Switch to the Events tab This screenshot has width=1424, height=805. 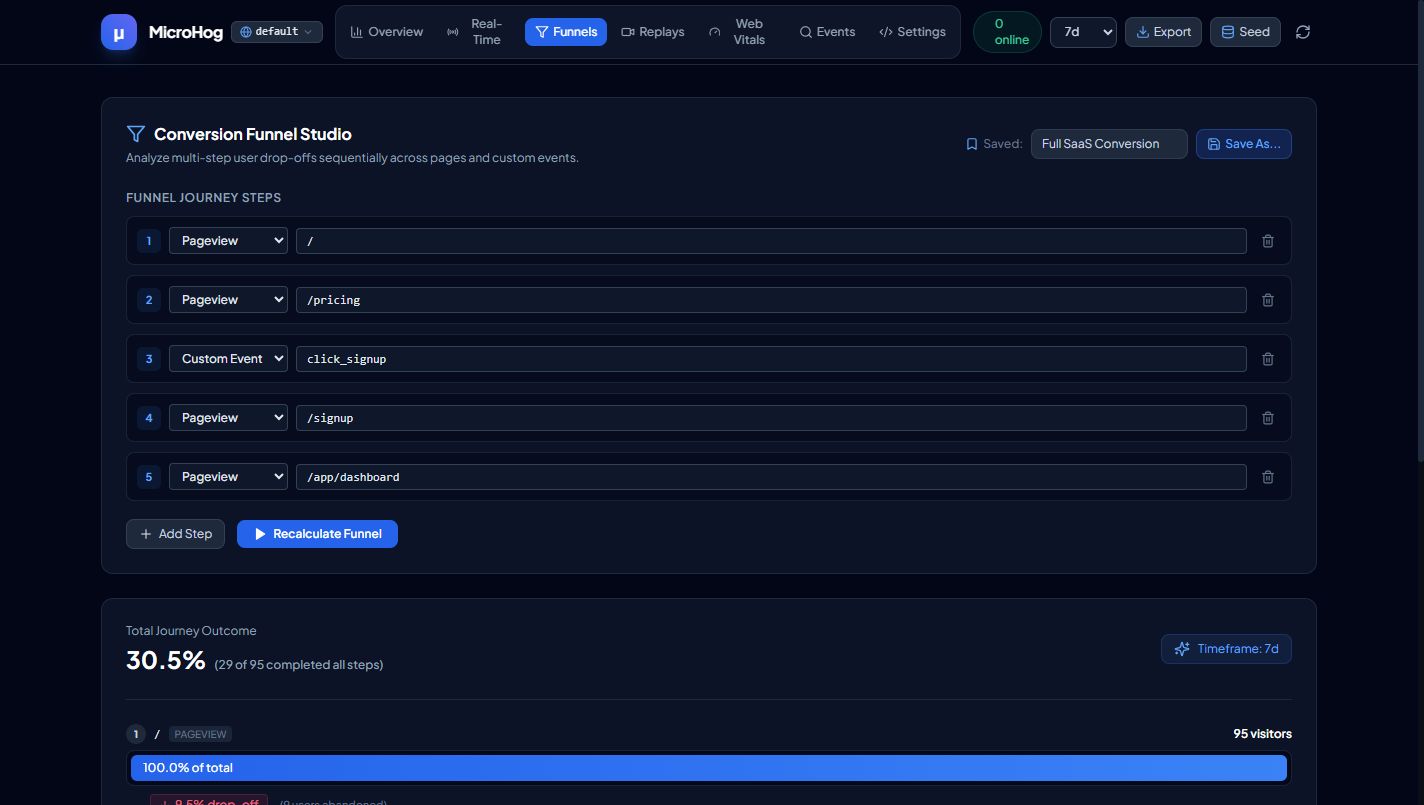(x=828, y=32)
